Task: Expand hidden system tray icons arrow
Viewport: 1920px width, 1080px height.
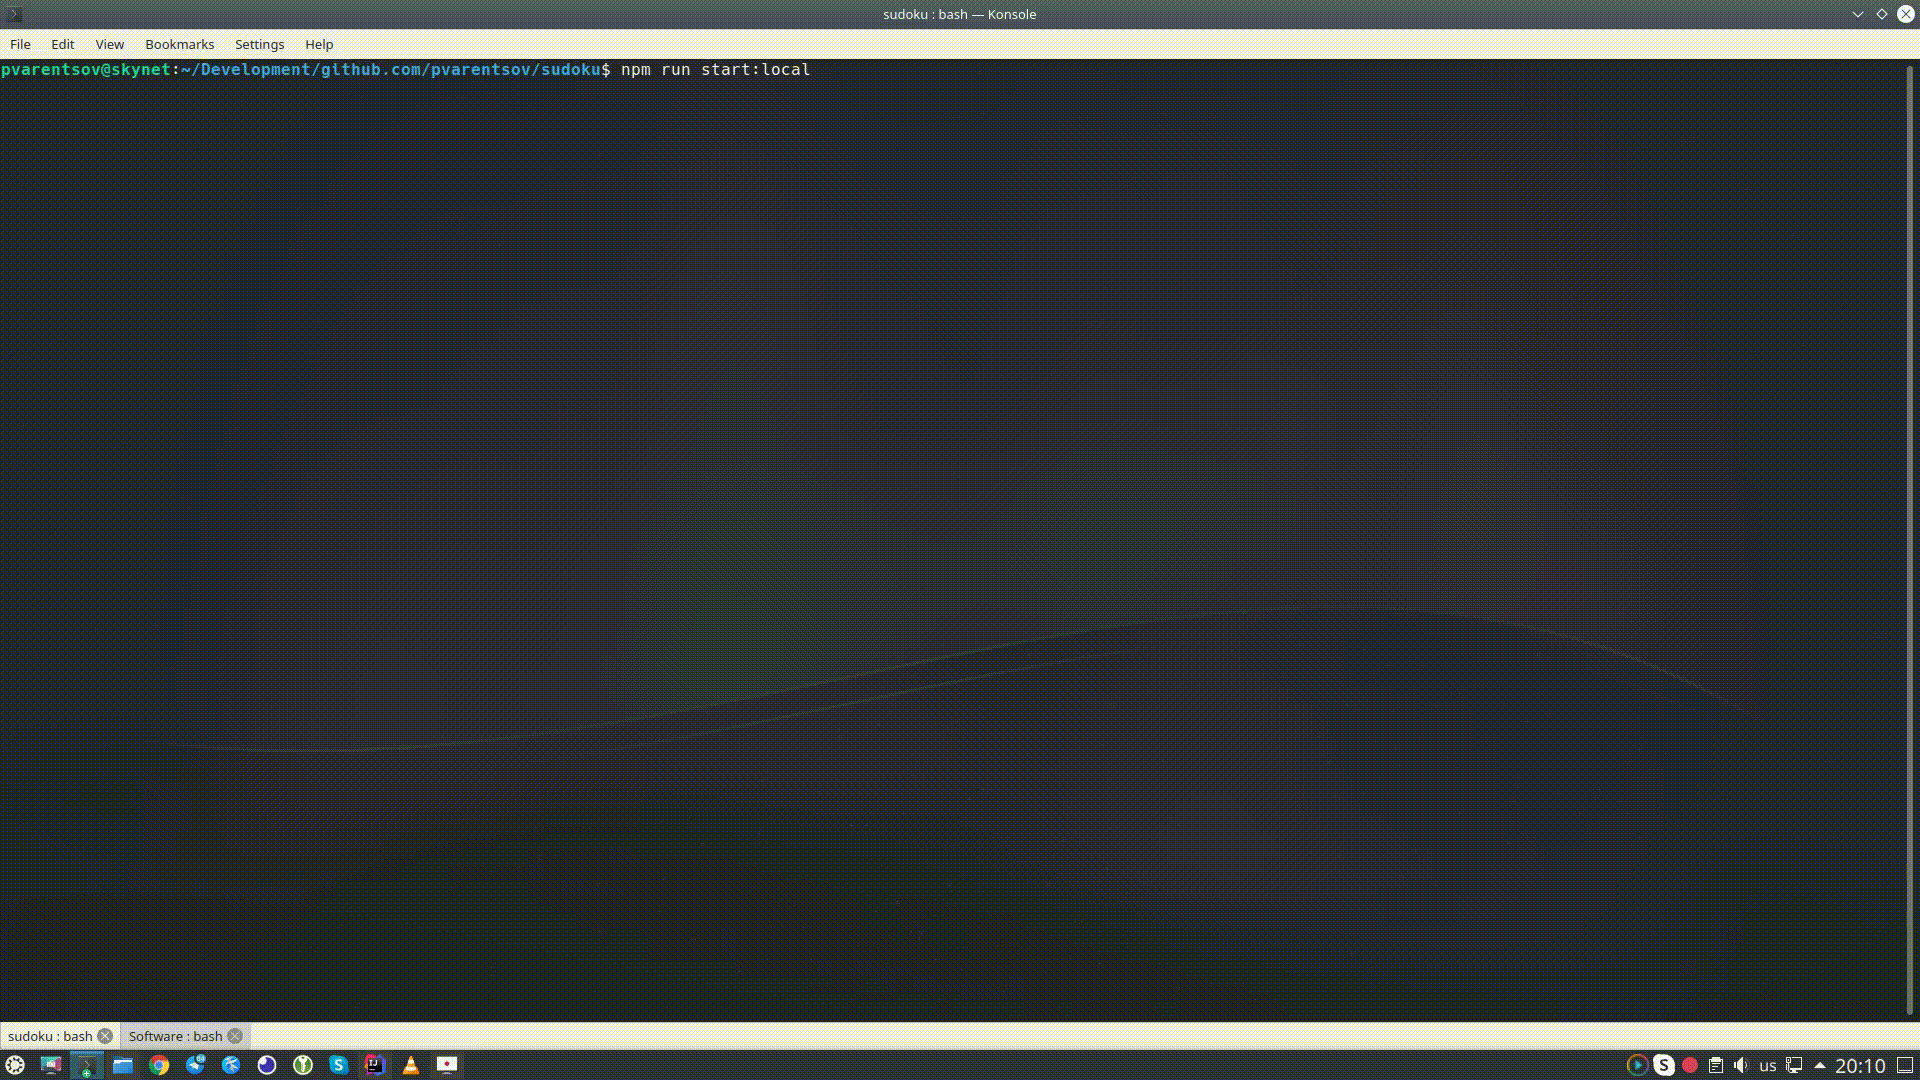Action: [x=1820, y=1065]
